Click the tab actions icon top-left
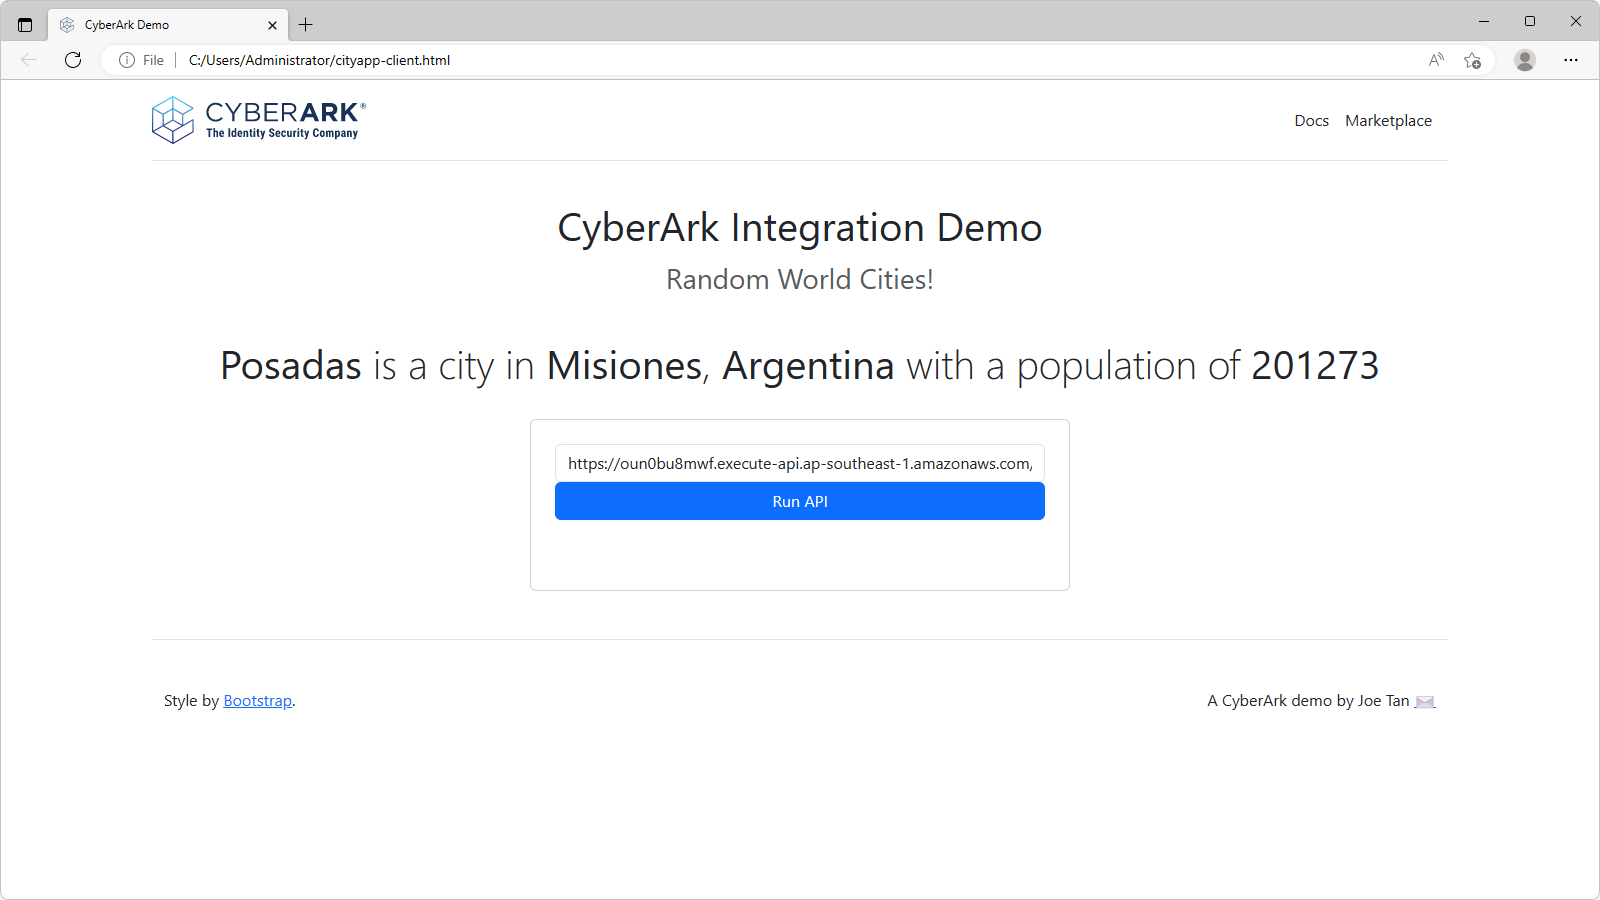 (x=25, y=24)
